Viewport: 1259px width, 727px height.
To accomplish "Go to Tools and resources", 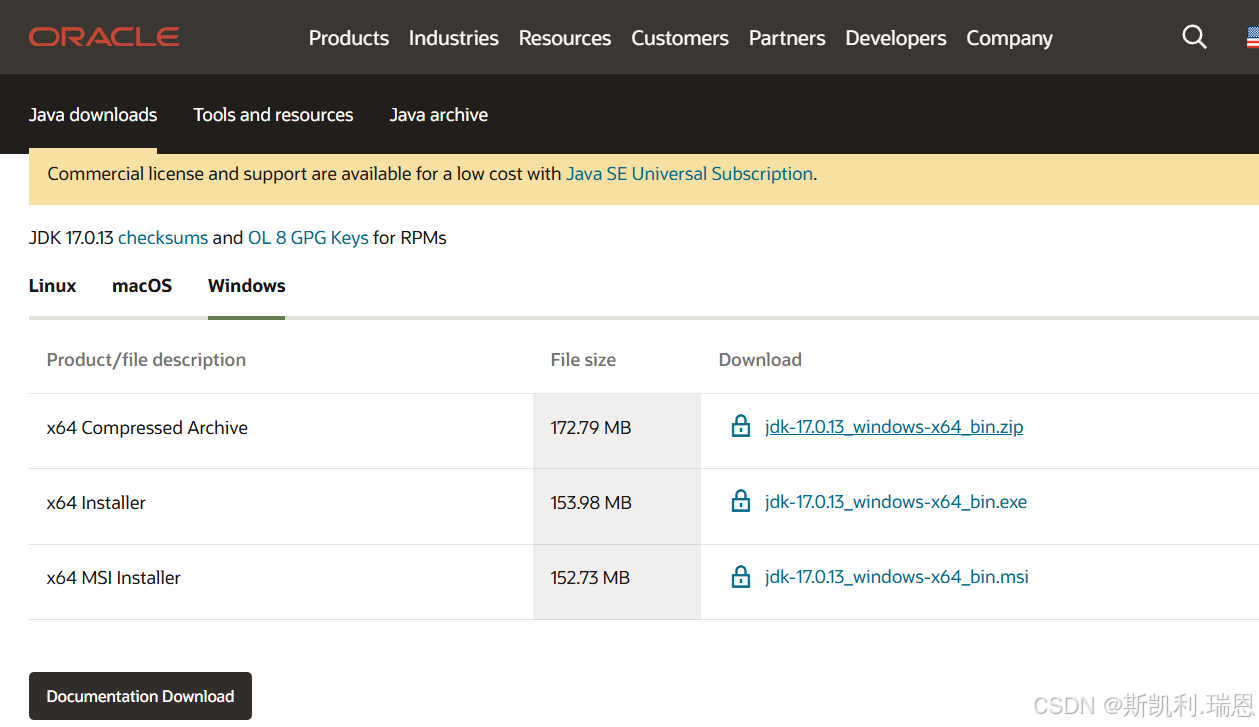I will coord(273,115).
